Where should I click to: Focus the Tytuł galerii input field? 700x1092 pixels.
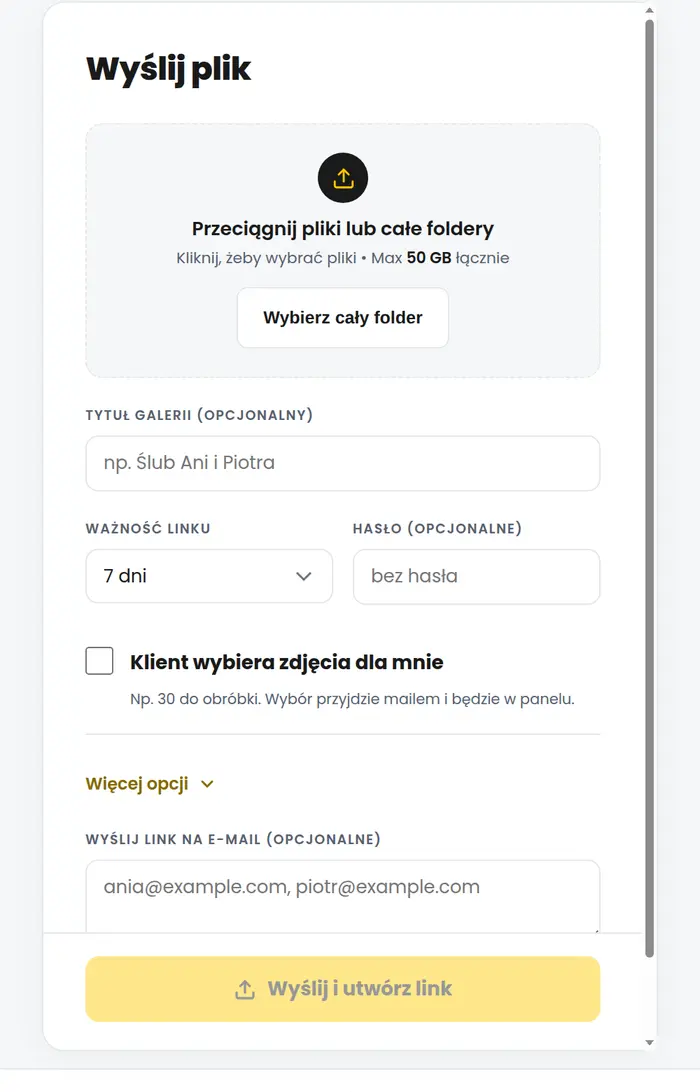tap(343, 463)
